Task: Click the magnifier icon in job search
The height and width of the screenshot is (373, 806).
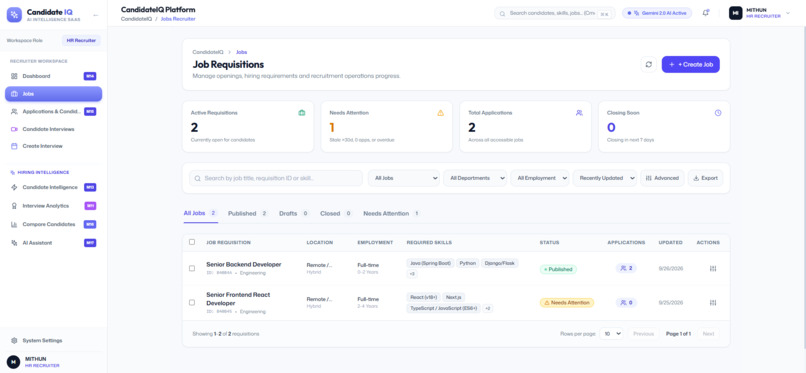Action: pyautogui.click(x=198, y=178)
